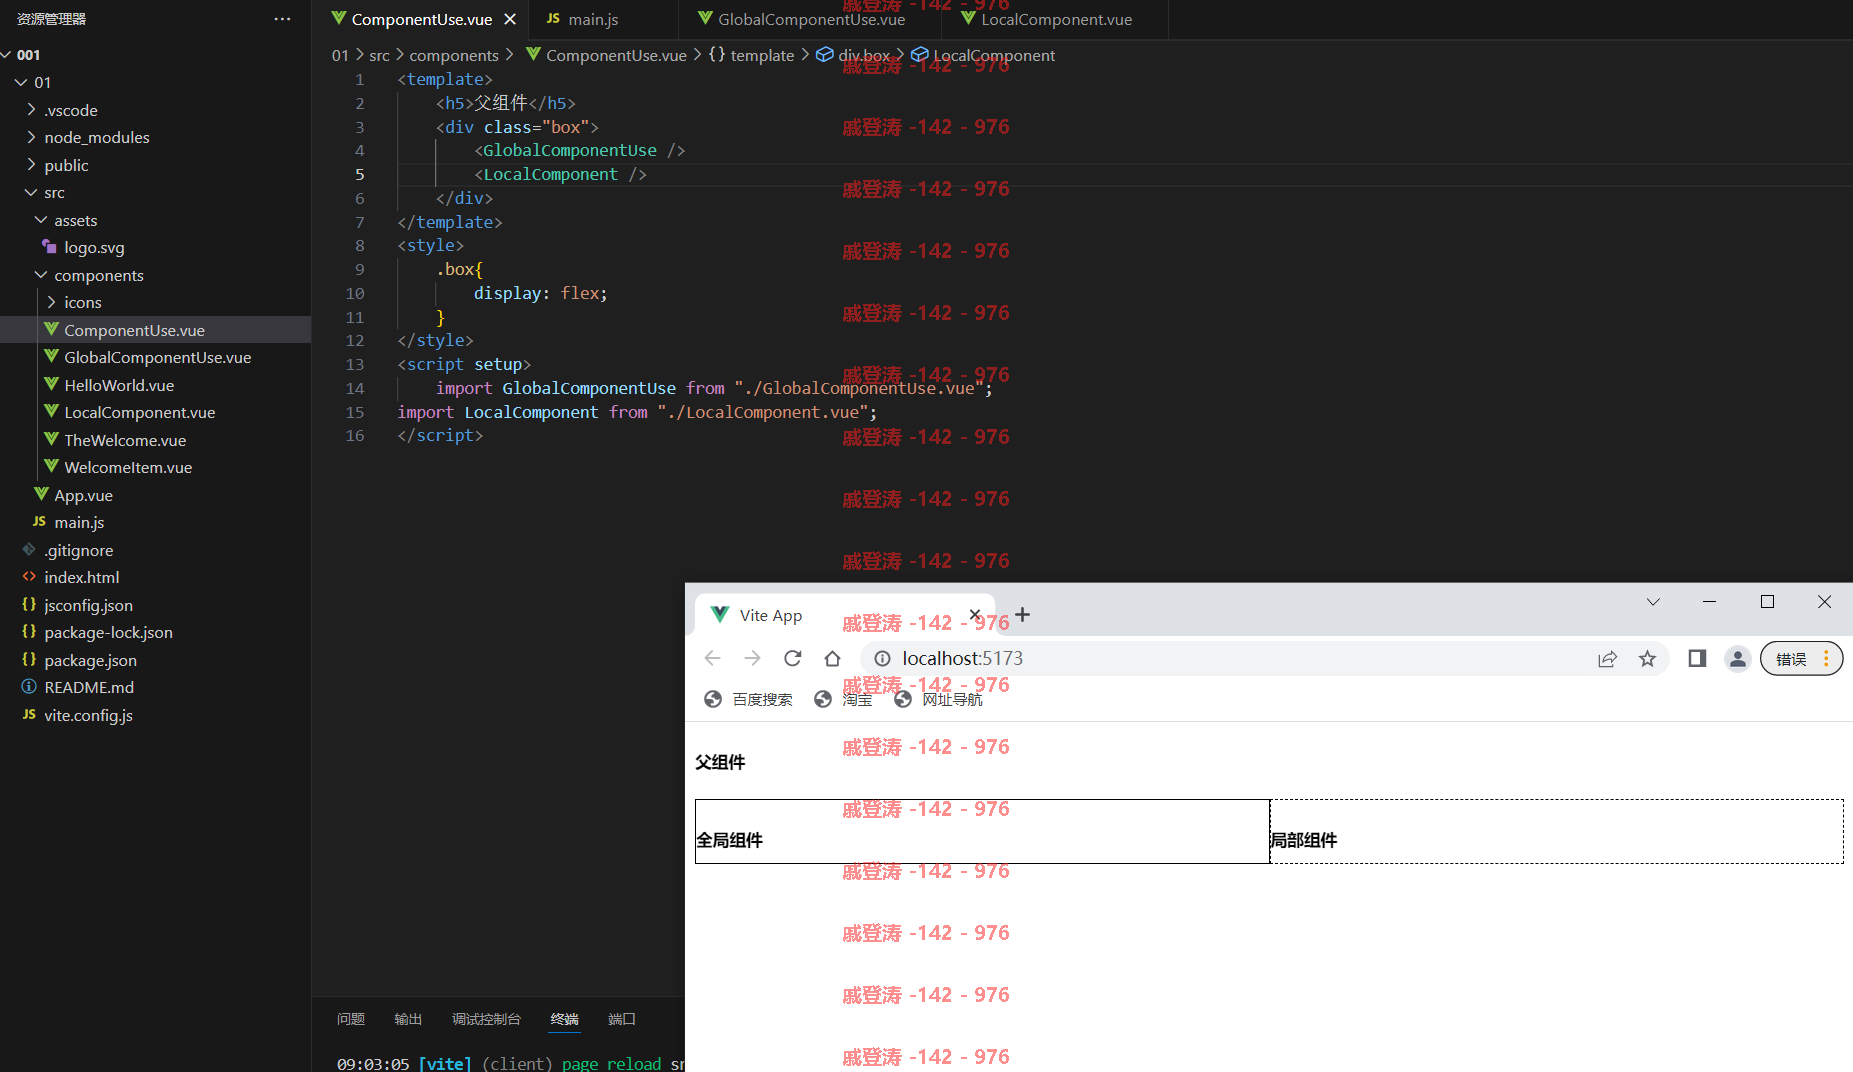Open 百度搜索 bookmark

coord(748,699)
